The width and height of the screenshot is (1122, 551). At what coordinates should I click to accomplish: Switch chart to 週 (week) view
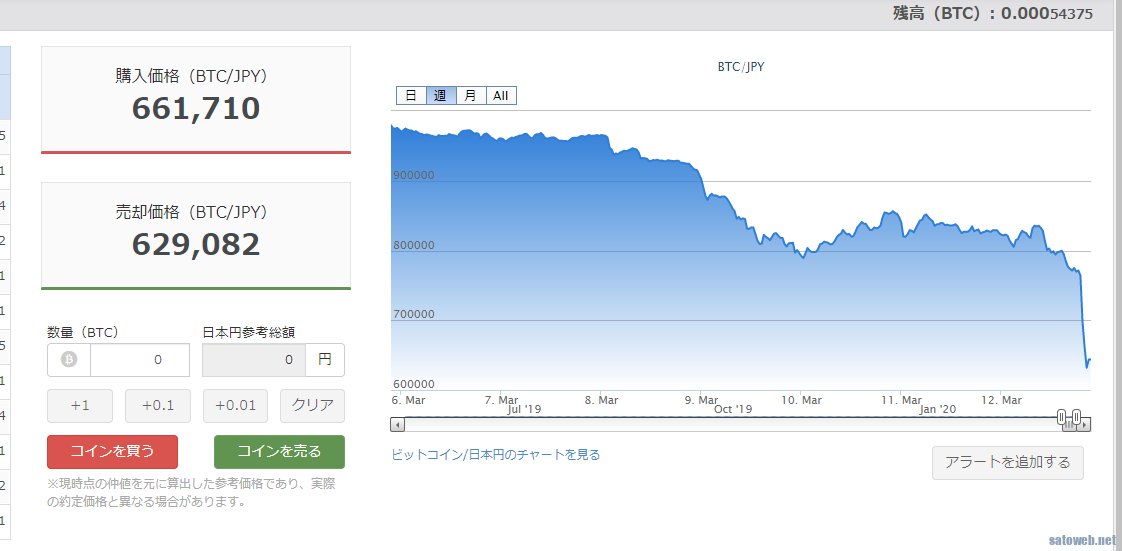[441, 96]
